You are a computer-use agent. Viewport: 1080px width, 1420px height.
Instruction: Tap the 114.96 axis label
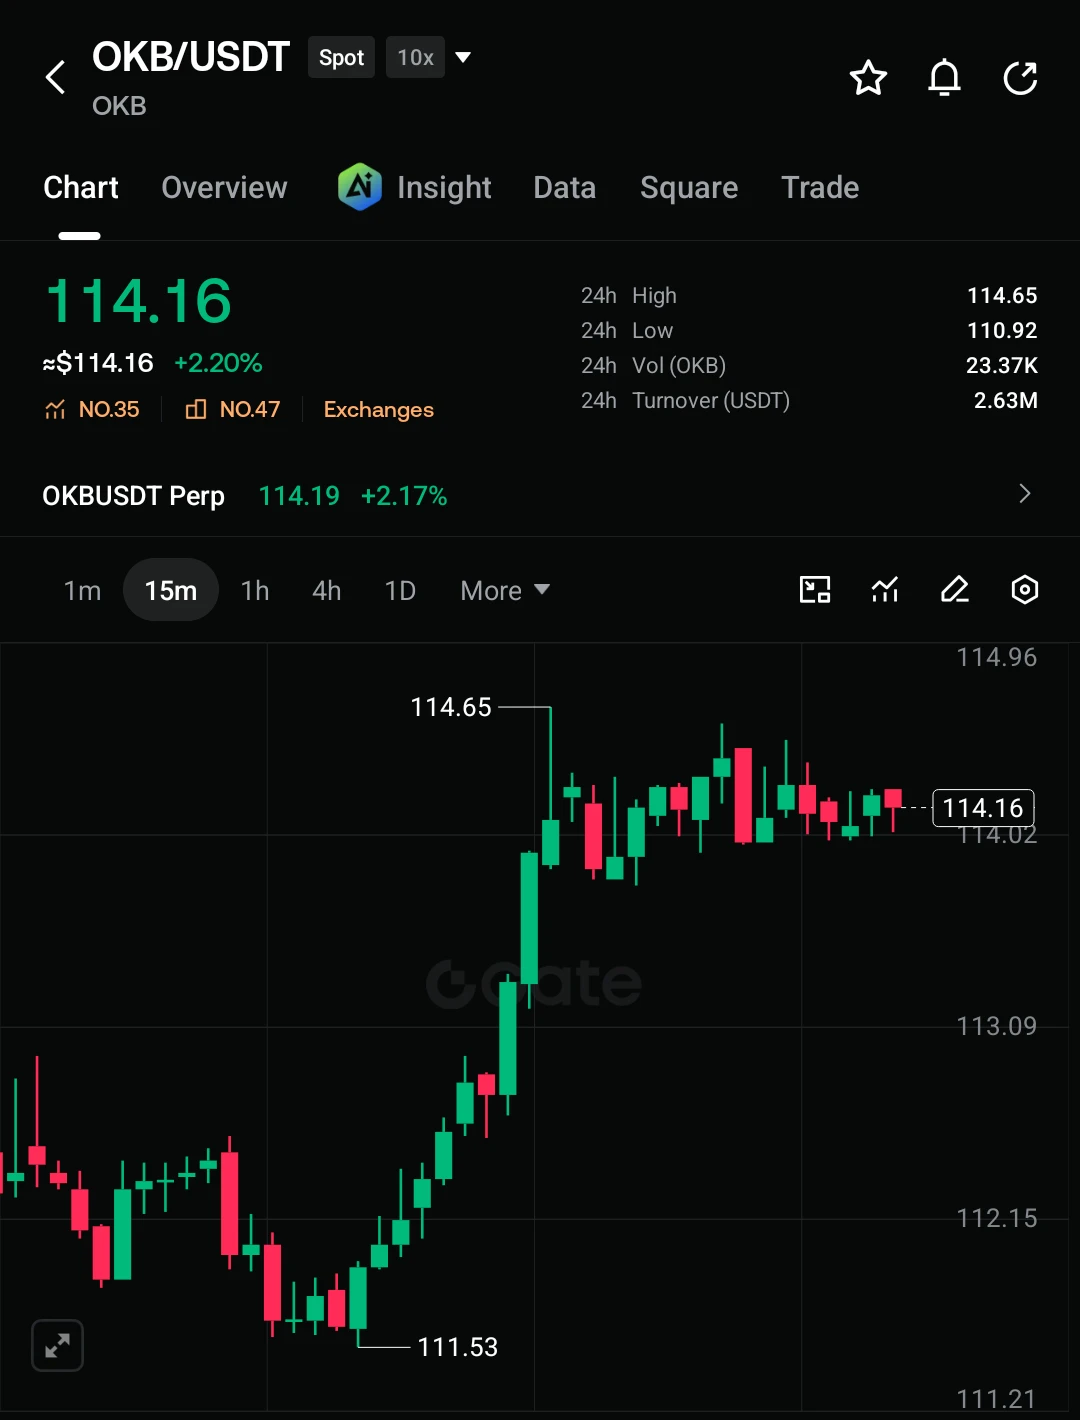point(997,657)
